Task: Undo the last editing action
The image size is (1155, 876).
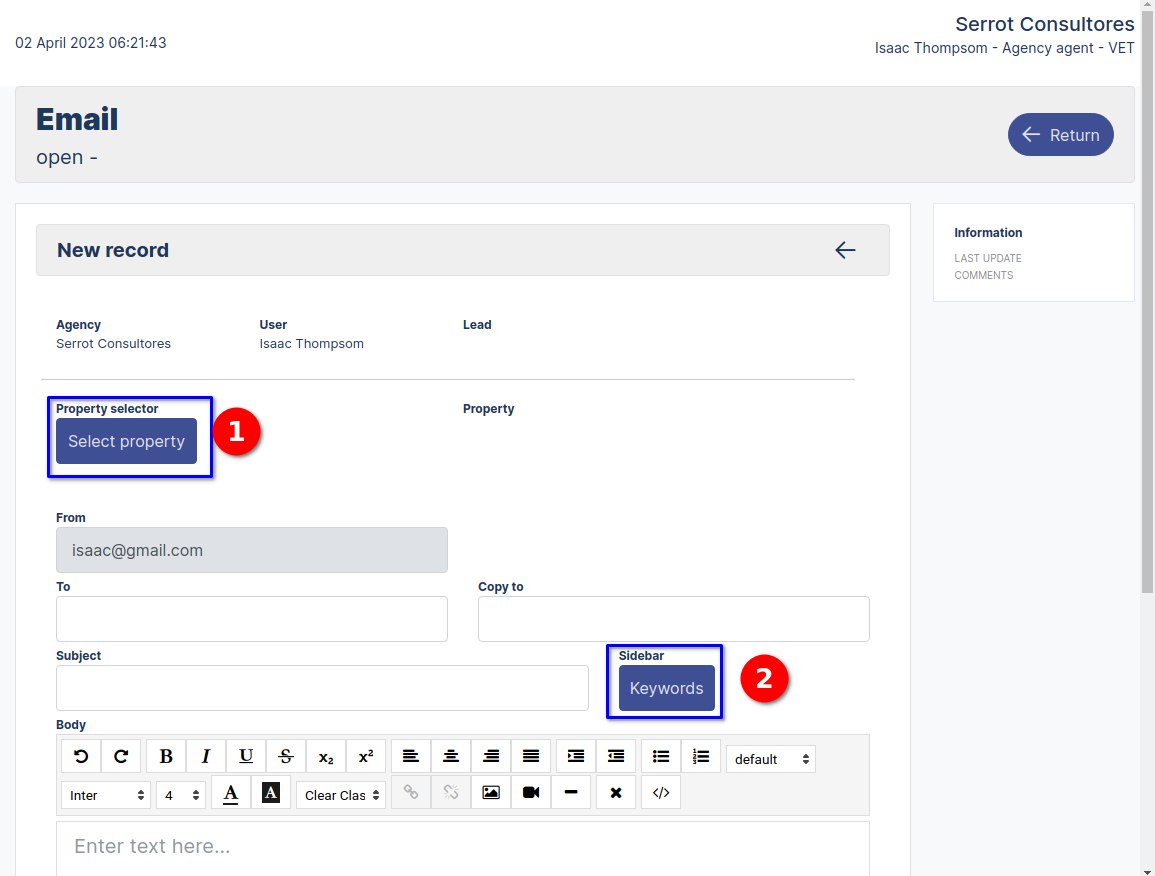Action: click(x=81, y=756)
